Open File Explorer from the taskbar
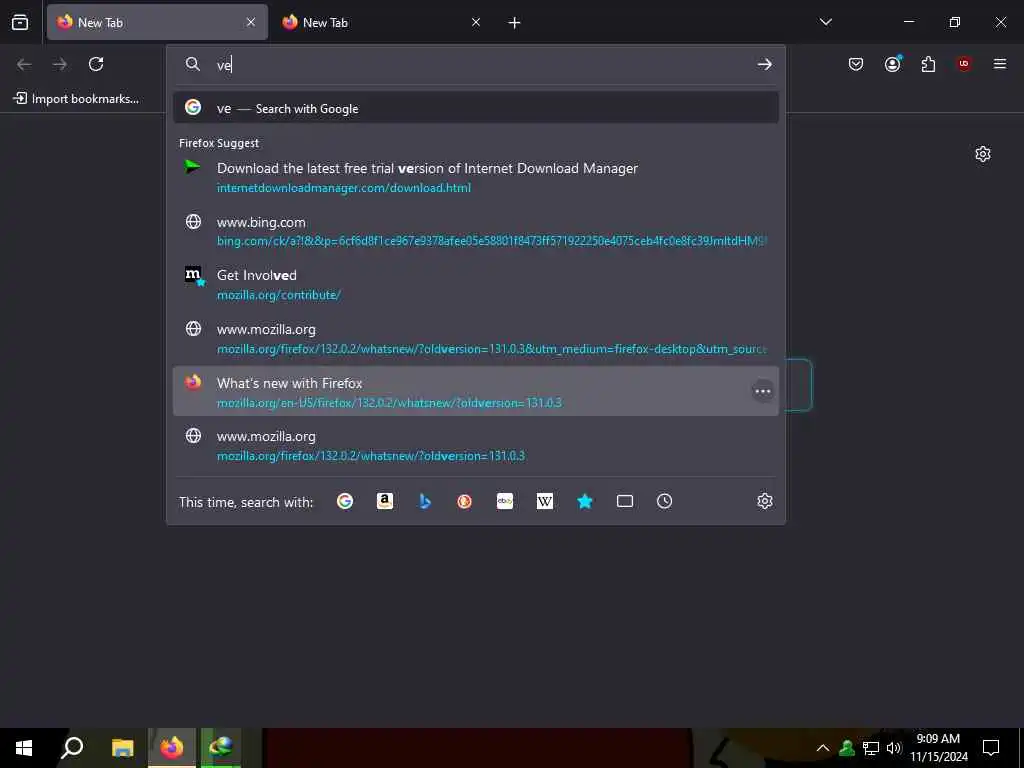Screen dimensions: 1024x768 tap(122, 748)
